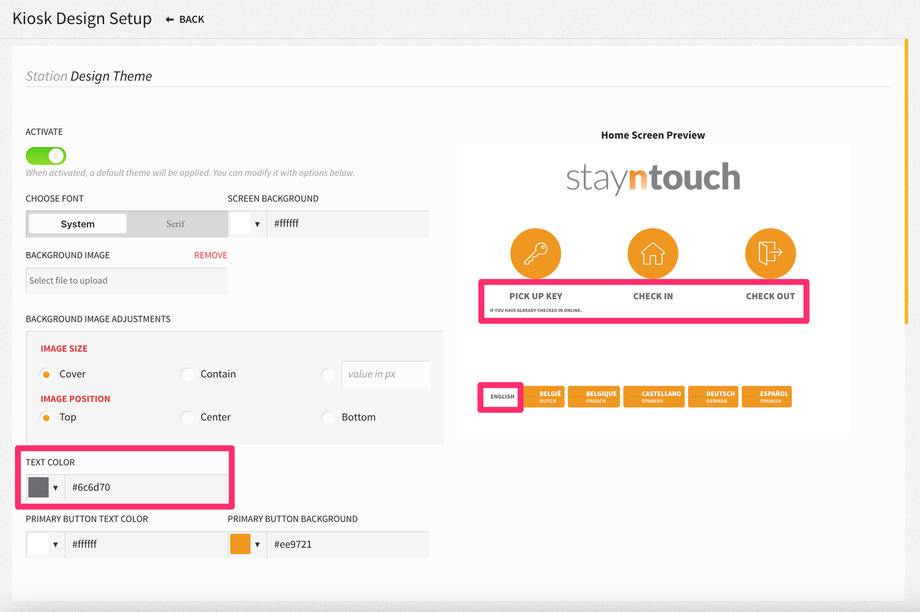Click the primary button text color swatch
The height and width of the screenshot is (612, 920).
(38, 544)
